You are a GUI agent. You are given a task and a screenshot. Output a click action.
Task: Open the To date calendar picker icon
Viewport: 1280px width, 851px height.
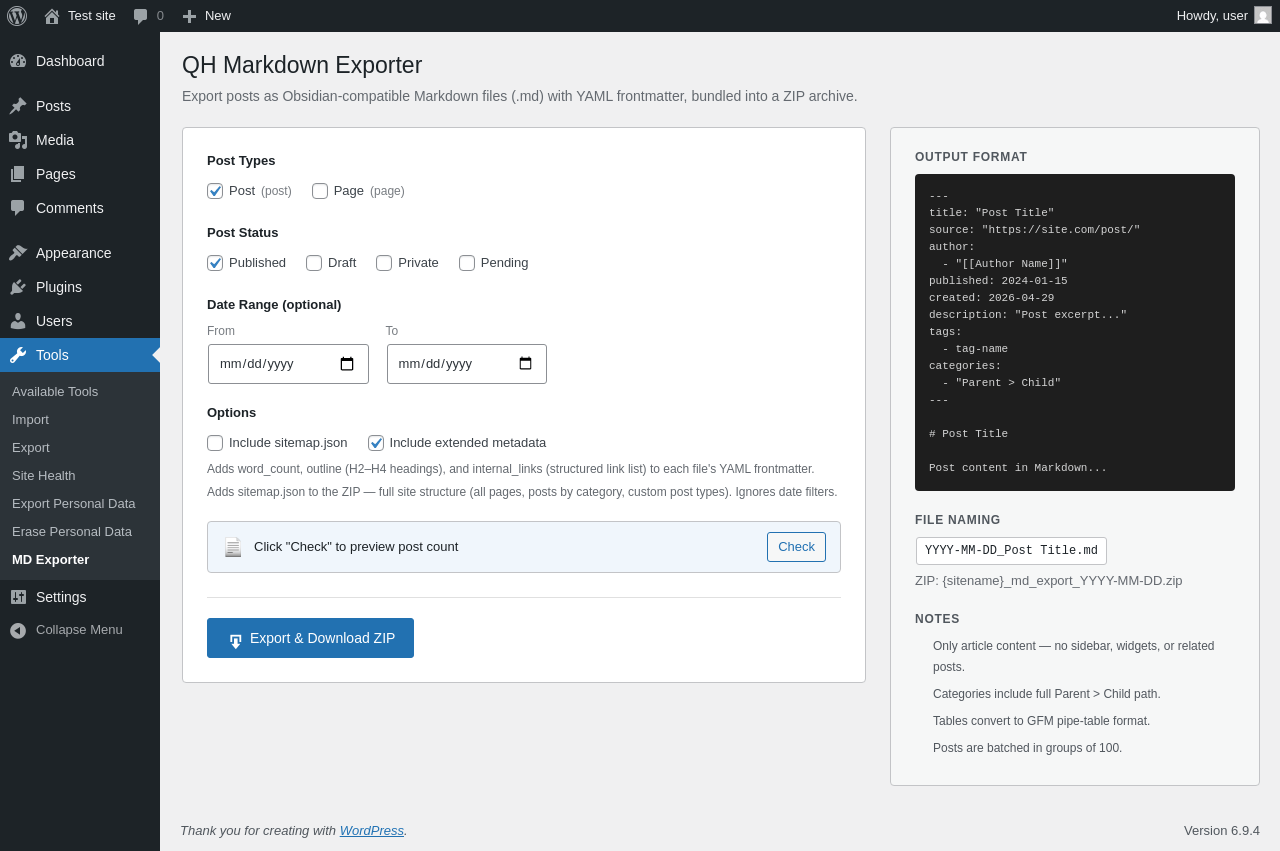526,364
